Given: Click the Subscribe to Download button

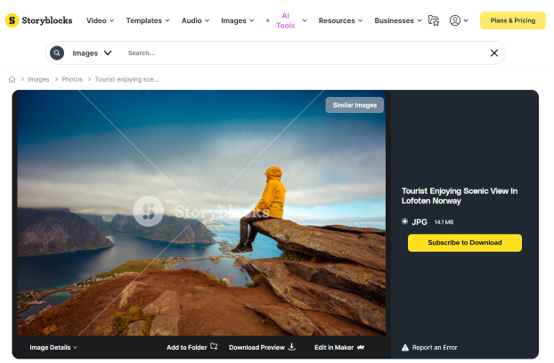Looking at the screenshot, I should pos(465,243).
